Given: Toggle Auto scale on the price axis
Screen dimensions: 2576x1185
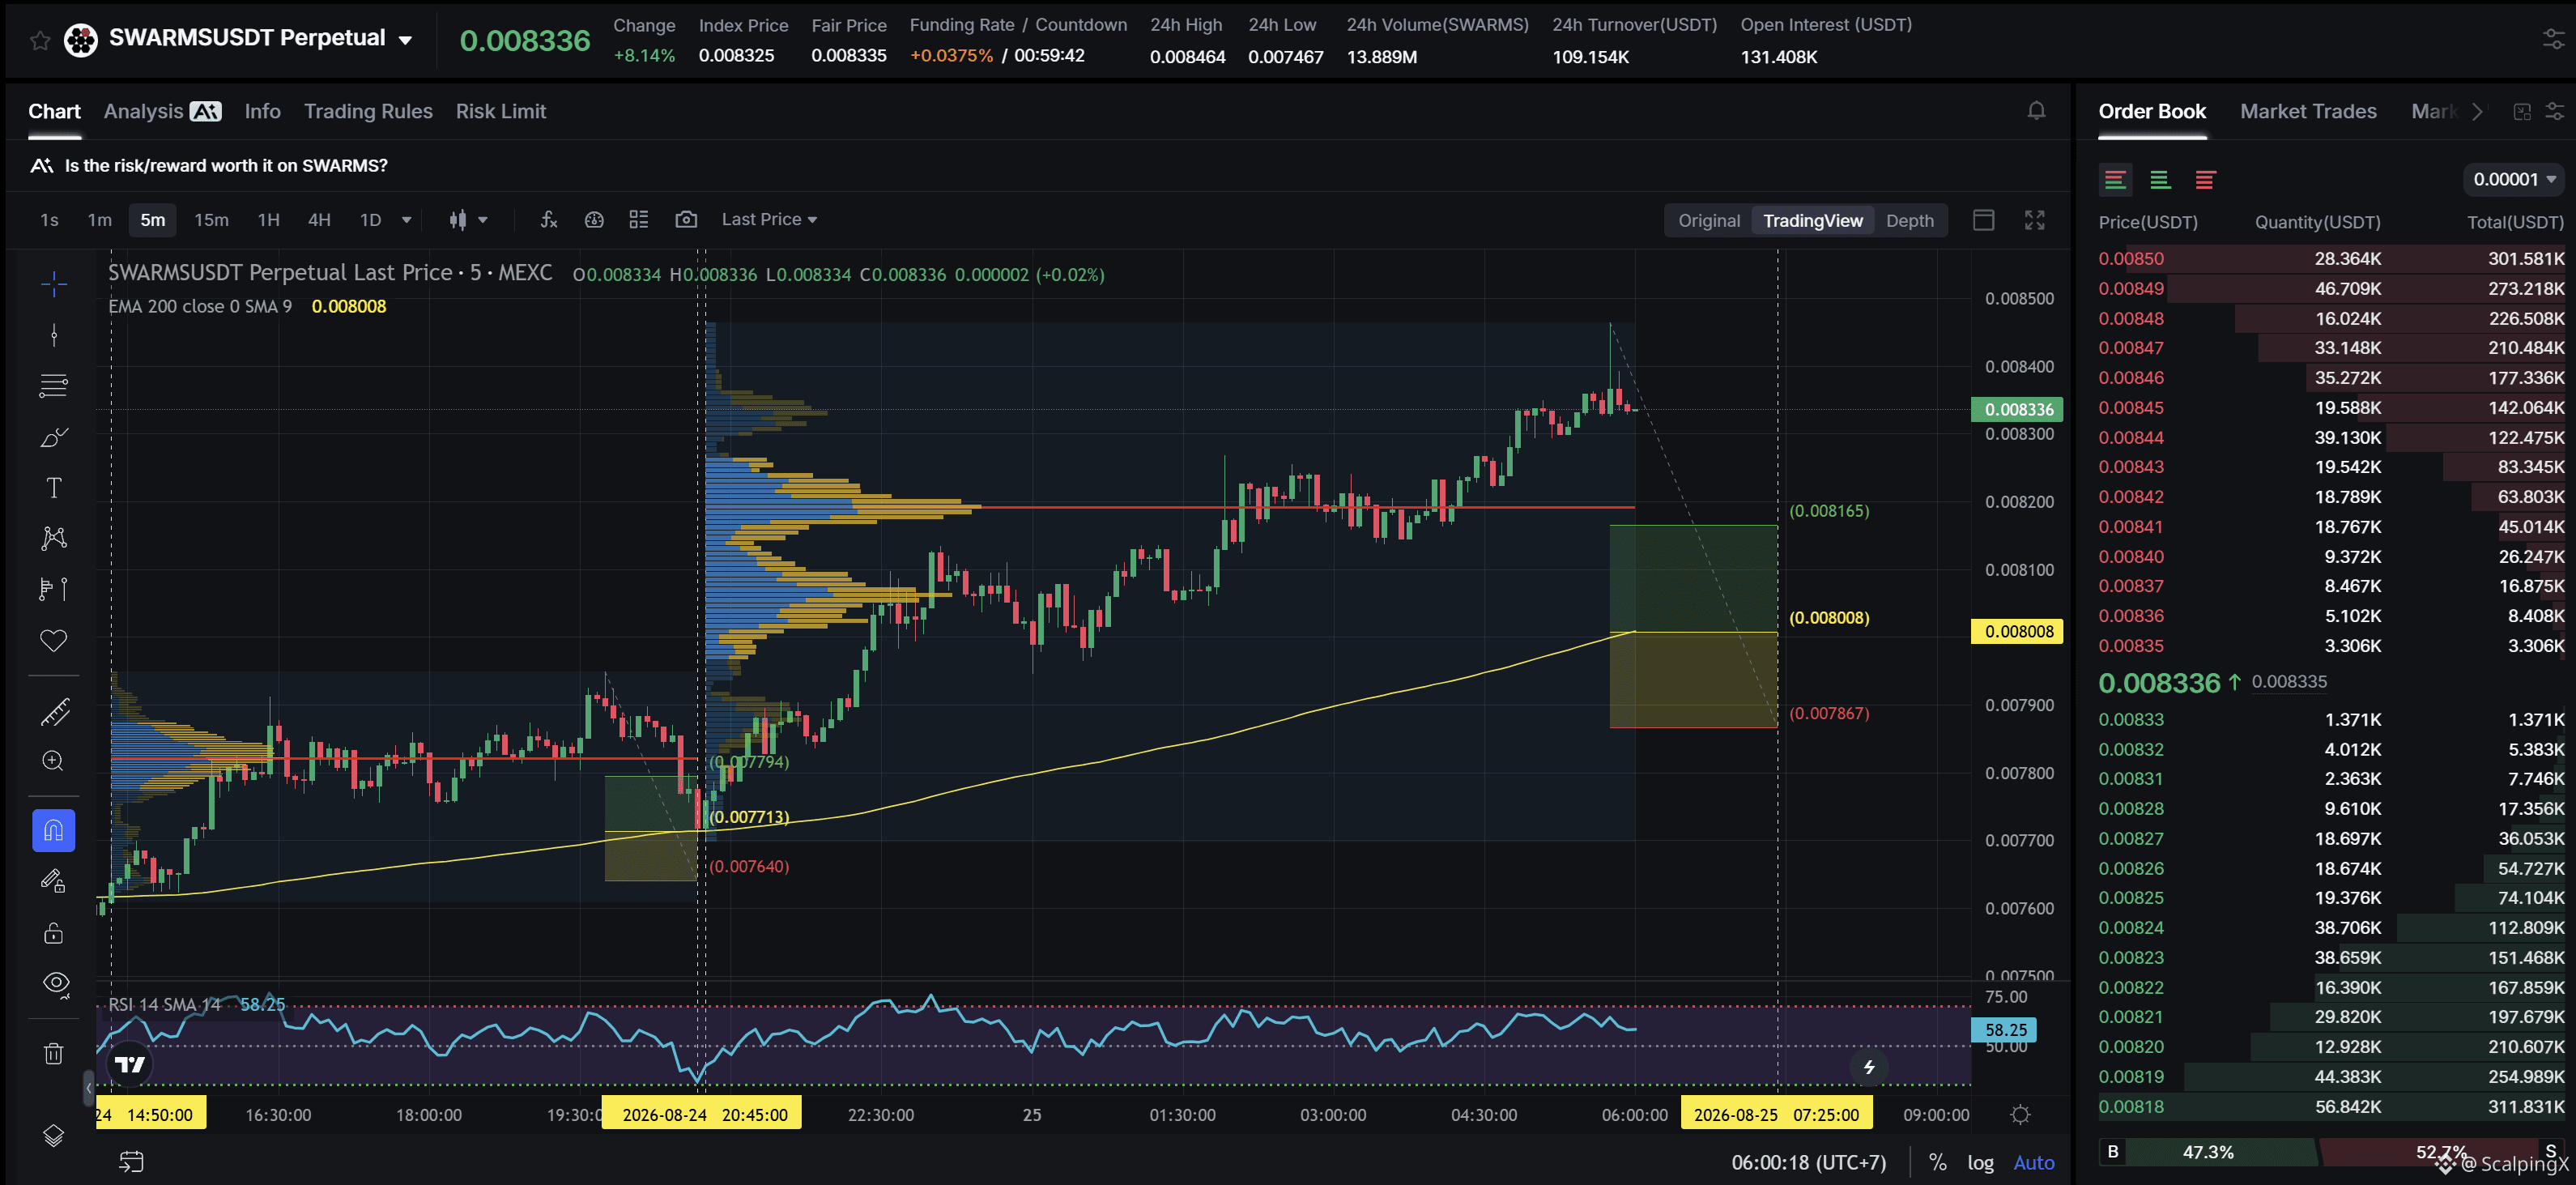Looking at the screenshot, I should pos(2034,1163).
